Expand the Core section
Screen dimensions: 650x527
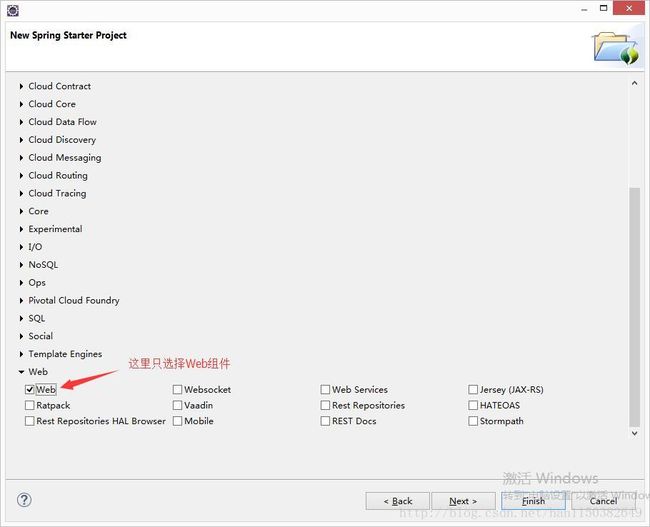(x=21, y=211)
